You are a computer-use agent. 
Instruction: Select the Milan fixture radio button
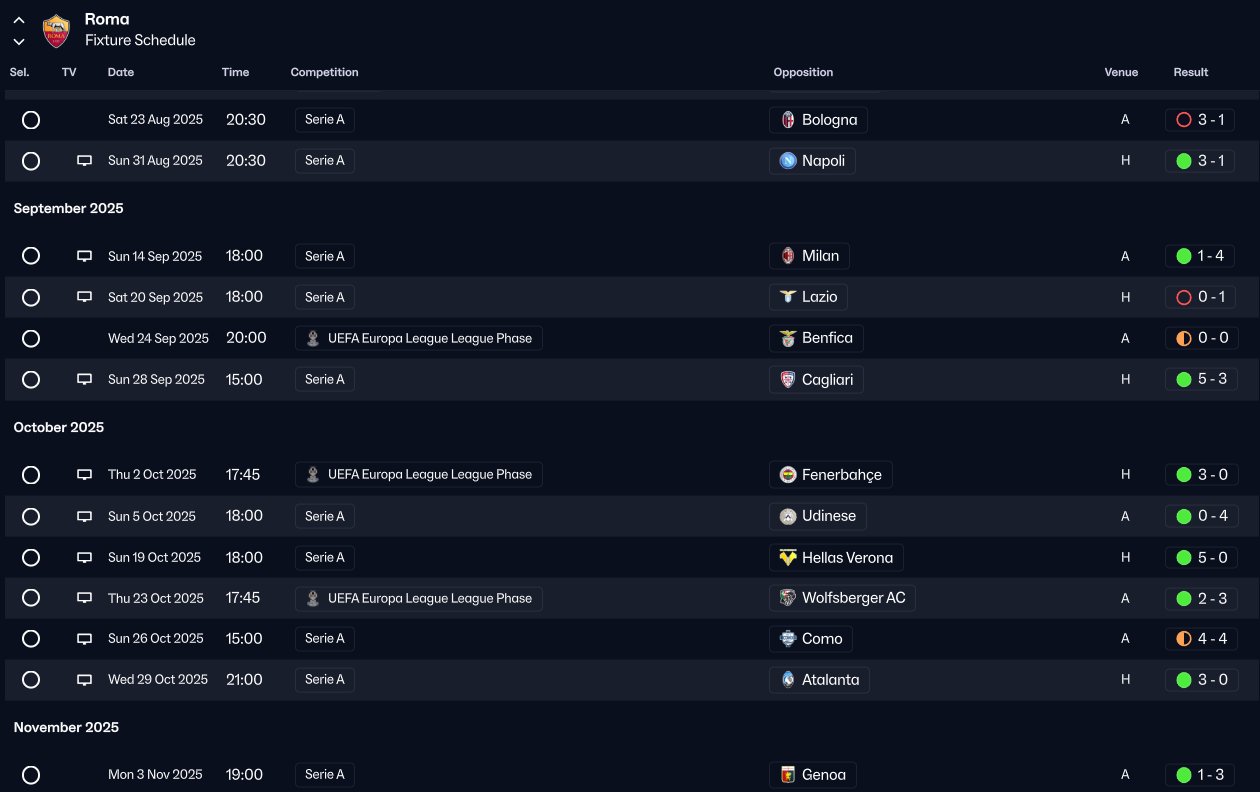[31, 256]
